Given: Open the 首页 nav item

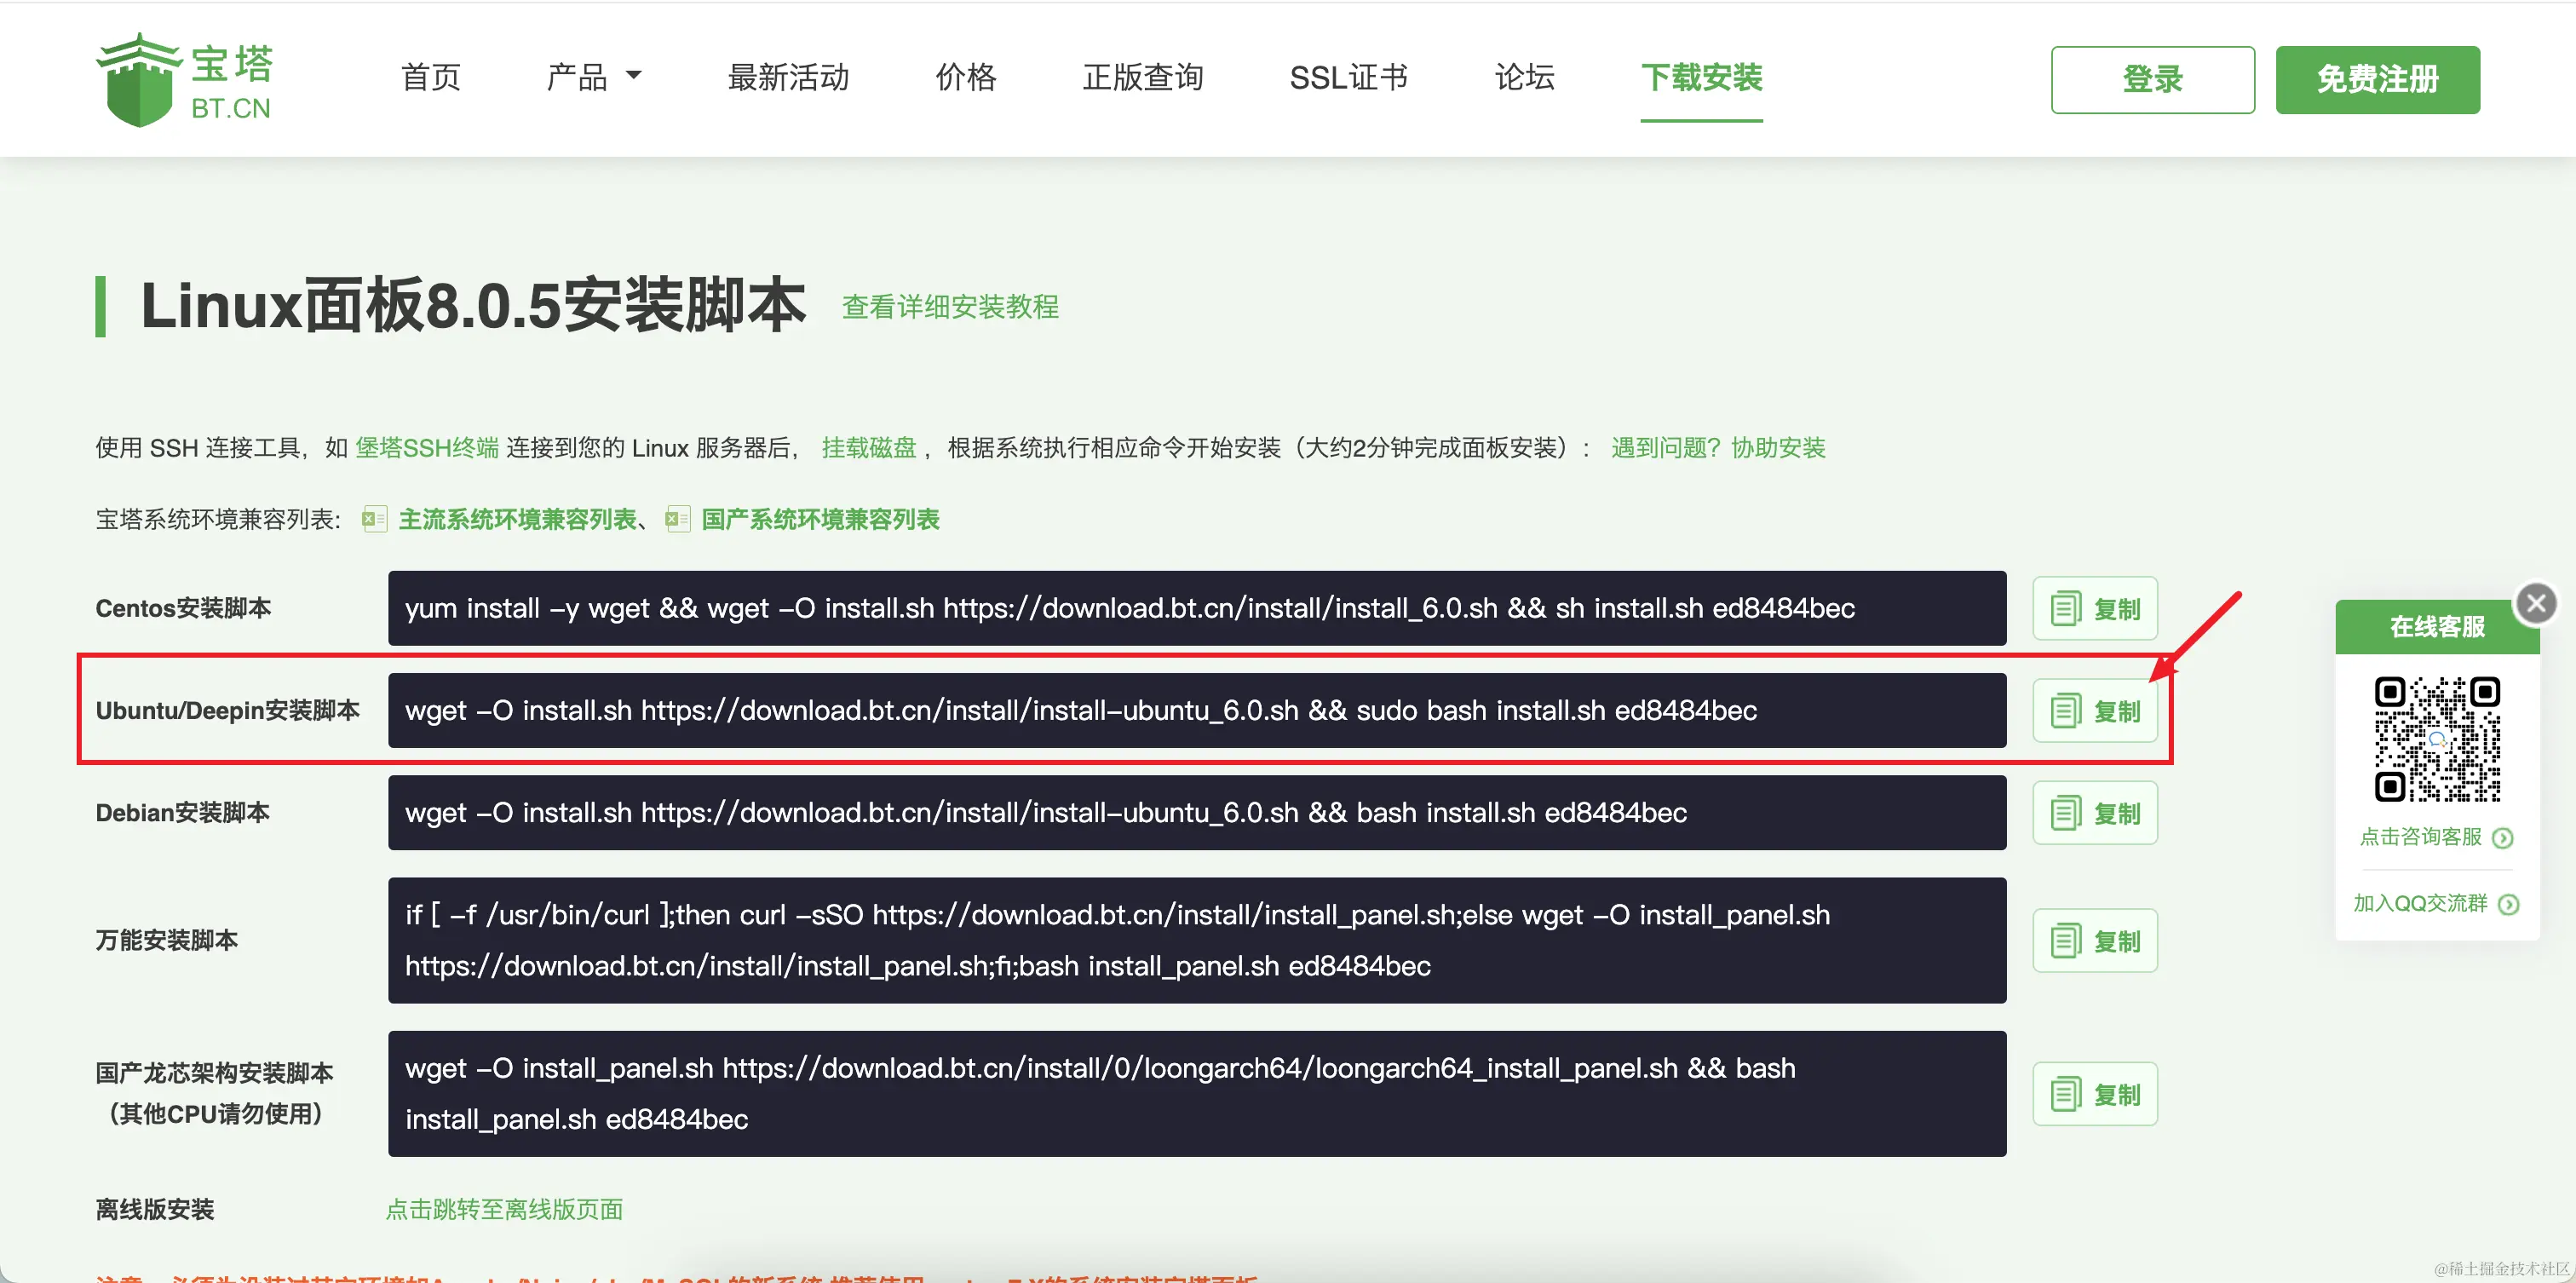Looking at the screenshot, I should tap(430, 77).
